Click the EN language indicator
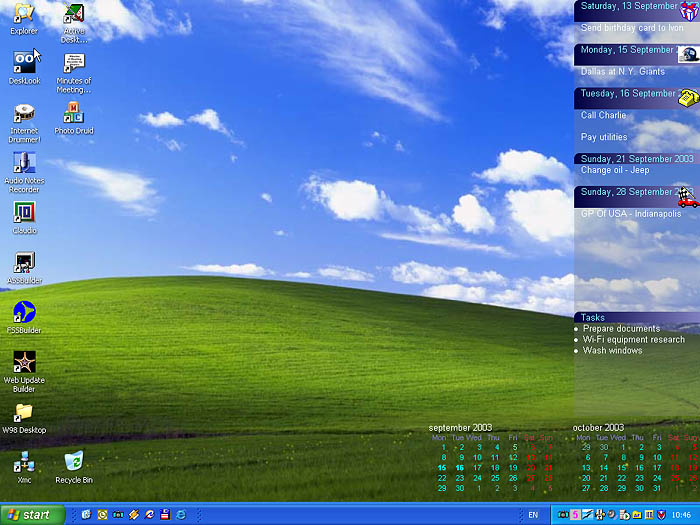 click(533, 515)
